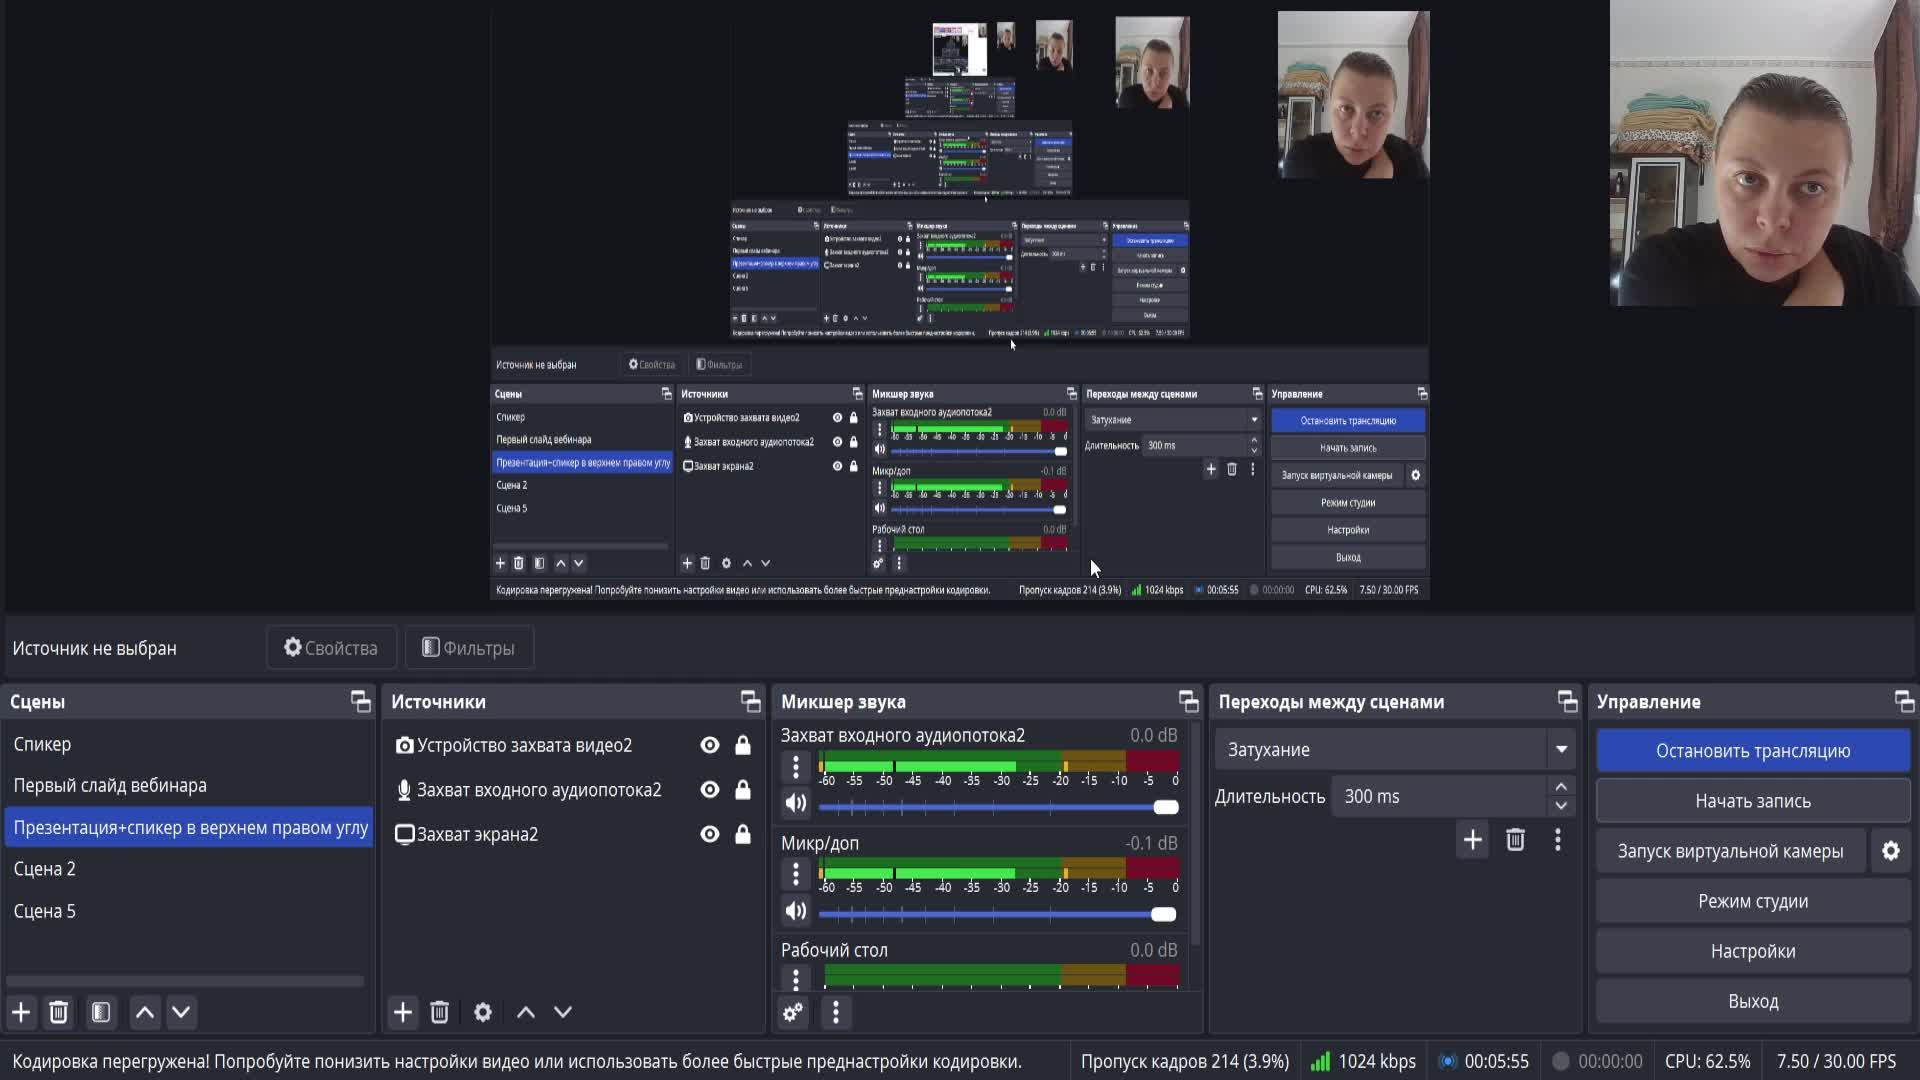The width and height of the screenshot is (1920, 1080).
Task: Click the Scenes panel horizontal scrollbar
Action: (185, 981)
